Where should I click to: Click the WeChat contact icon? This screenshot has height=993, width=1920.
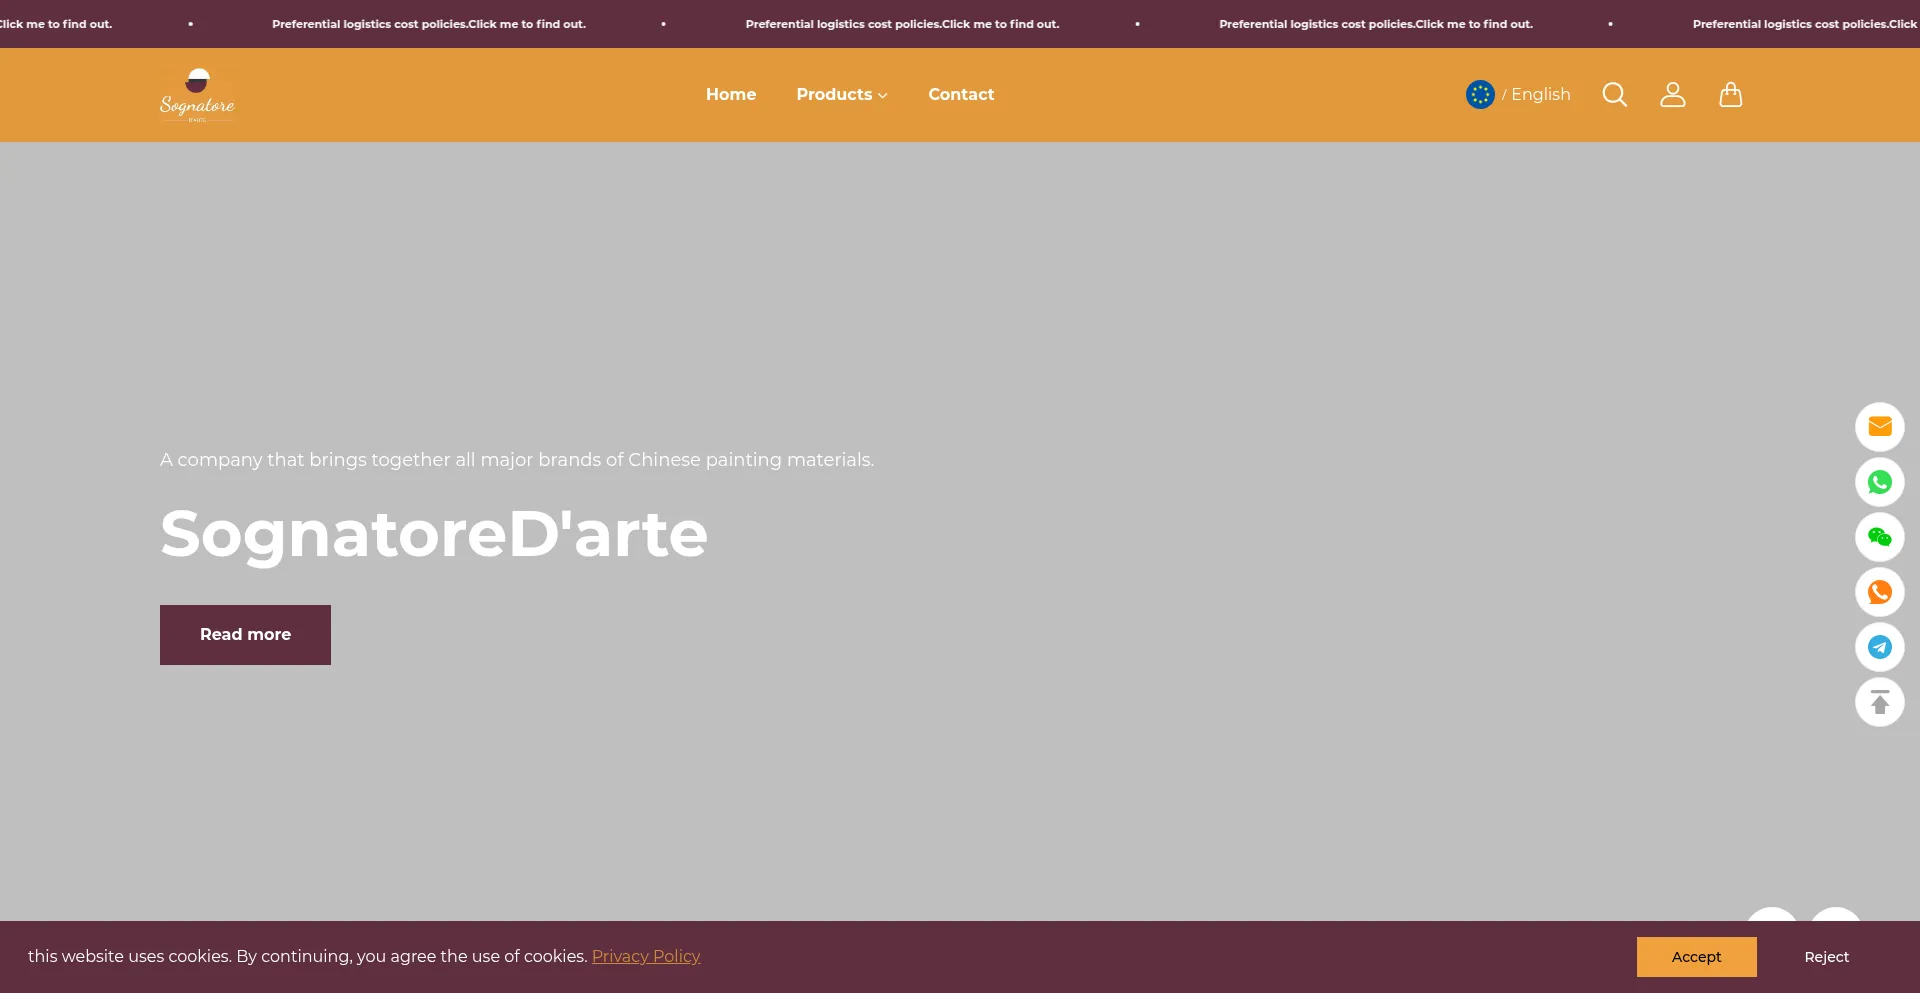(x=1879, y=537)
